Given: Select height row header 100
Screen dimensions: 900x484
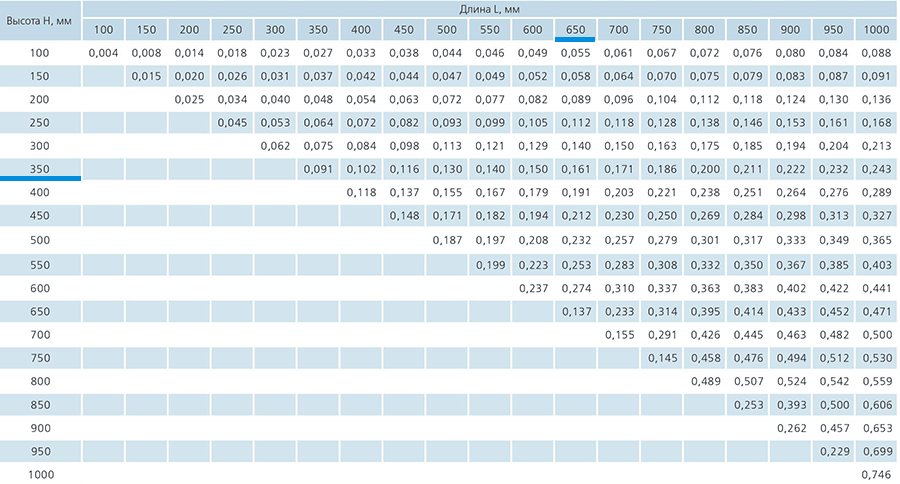Looking at the screenshot, I should (x=40, y=53).
